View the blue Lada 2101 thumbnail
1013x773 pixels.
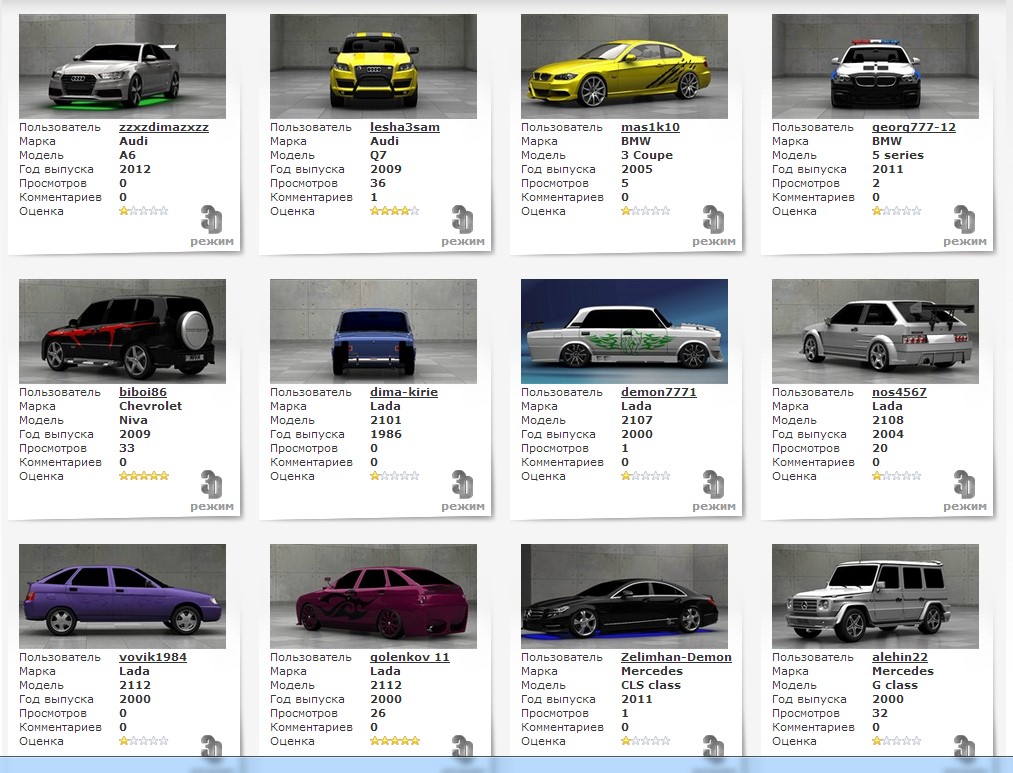(373, 331)
